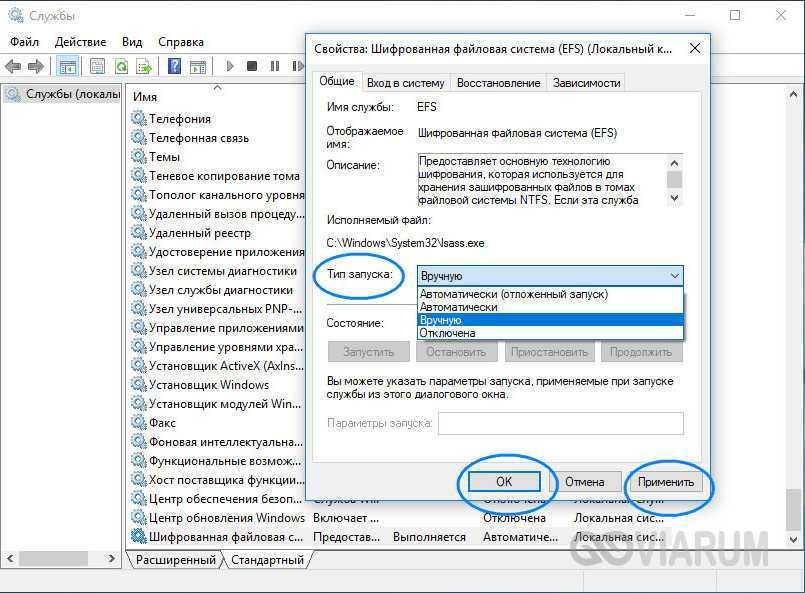Open the blue Help question-mark icon
Viewport: 805px width, 593px height.
(175, 66)
